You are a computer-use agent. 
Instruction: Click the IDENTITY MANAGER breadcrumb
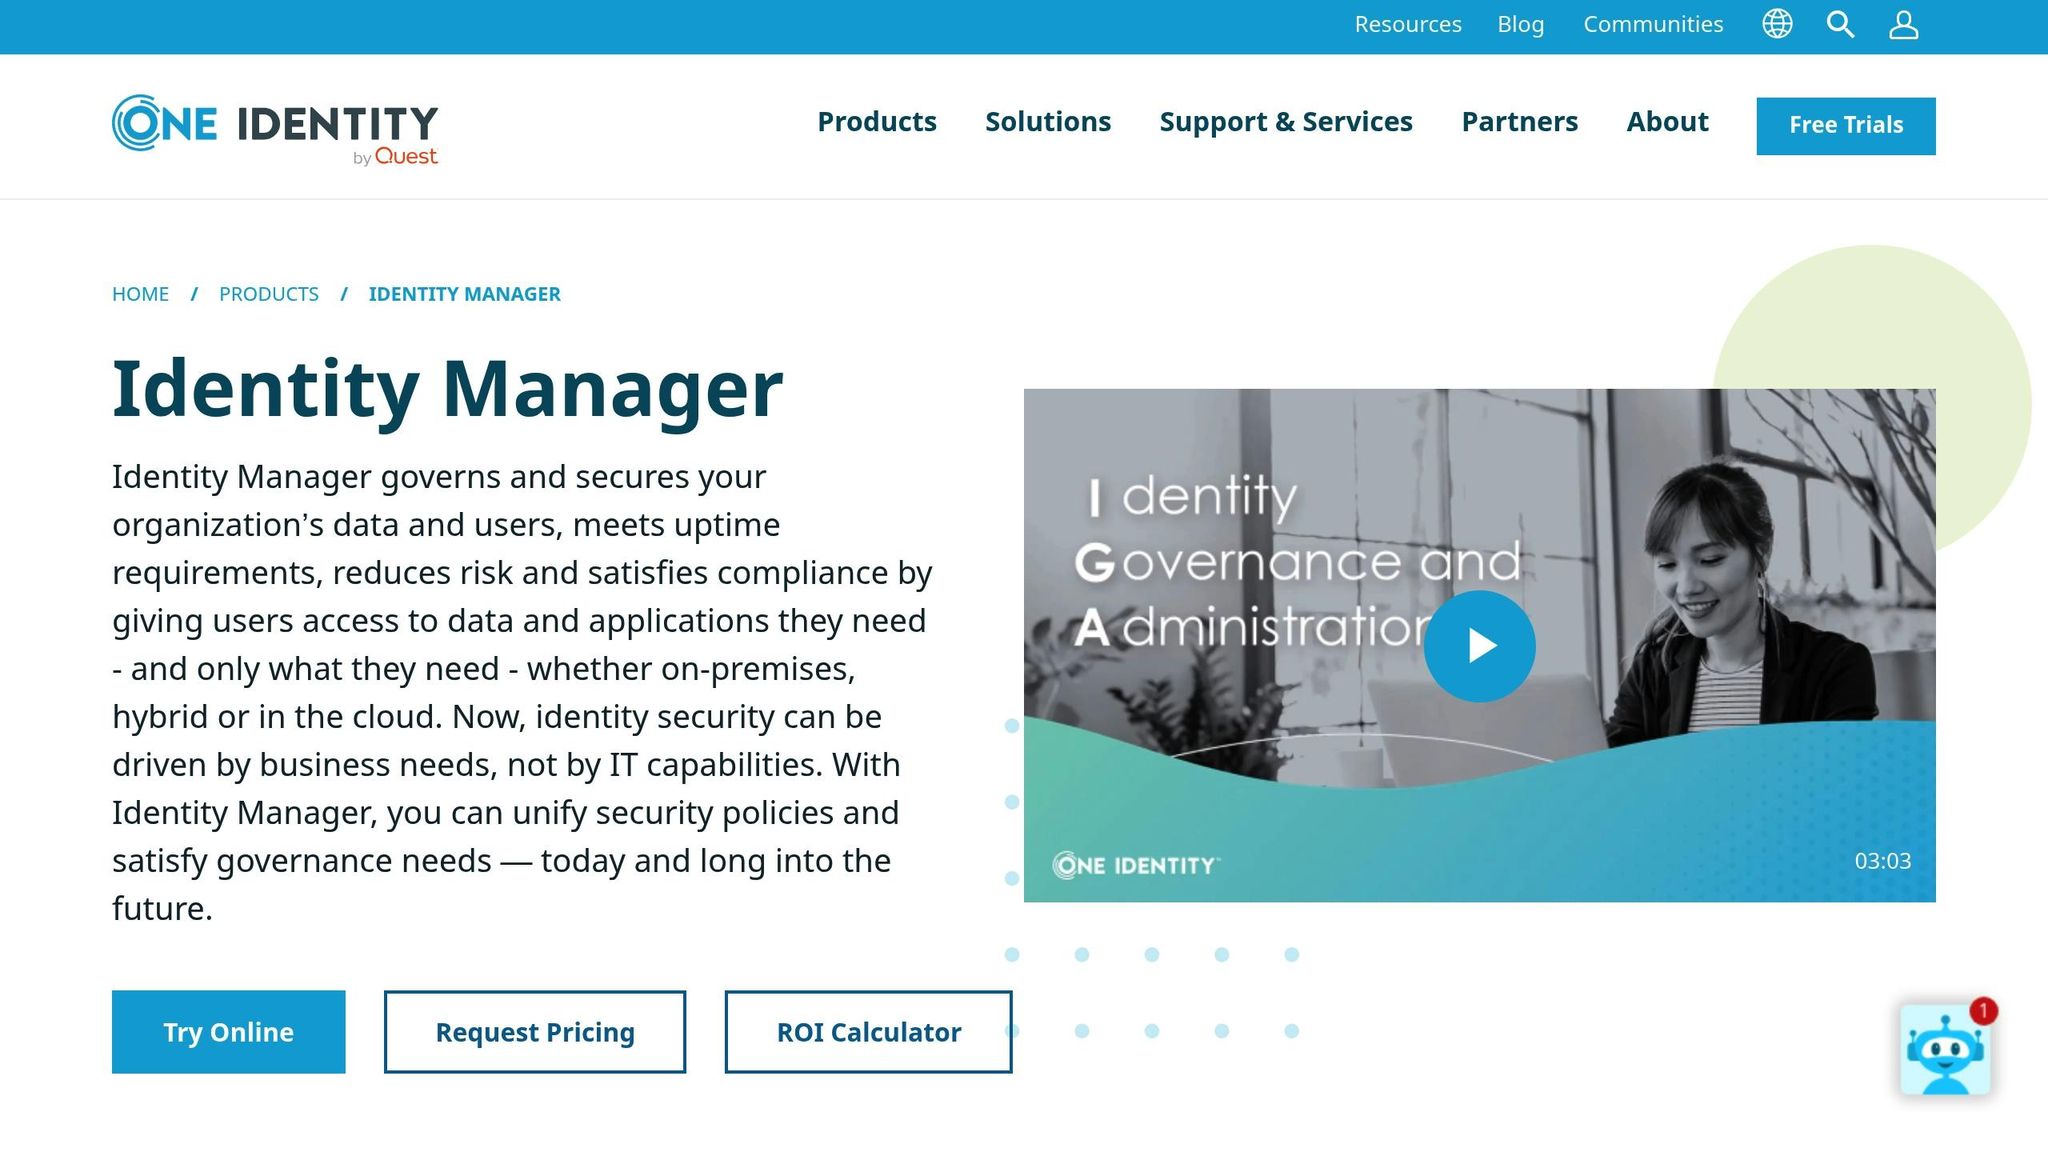click(464, 294)
